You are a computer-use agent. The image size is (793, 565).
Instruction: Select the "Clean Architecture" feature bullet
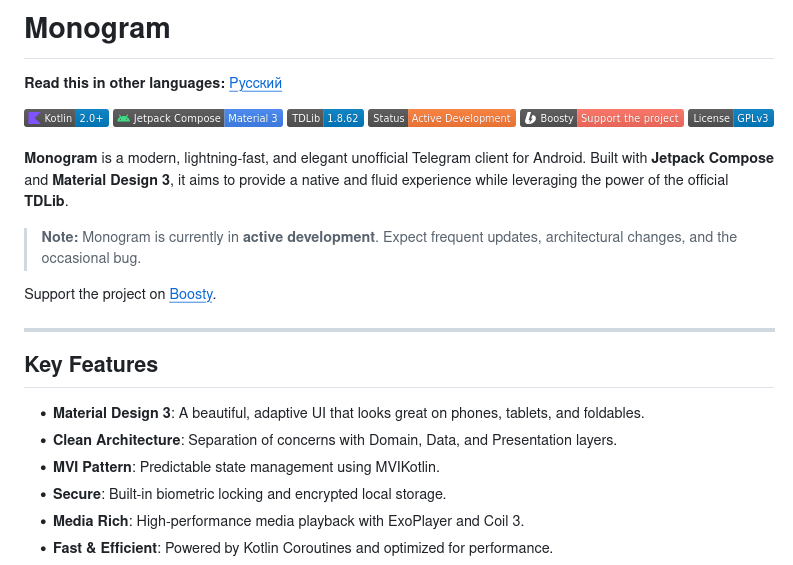pyautogui.click(x=116, y=440)
